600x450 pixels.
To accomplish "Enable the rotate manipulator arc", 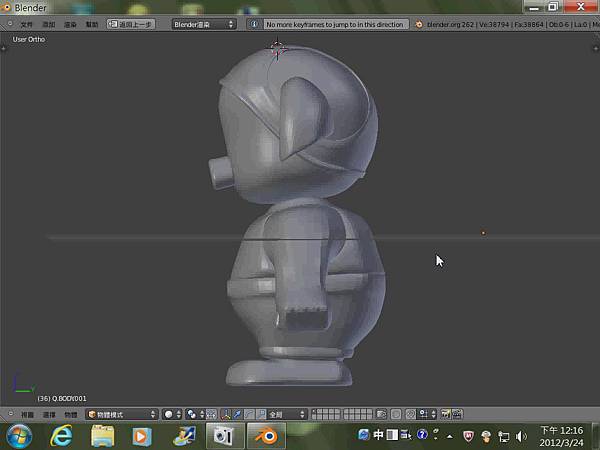I will [249, 414].
